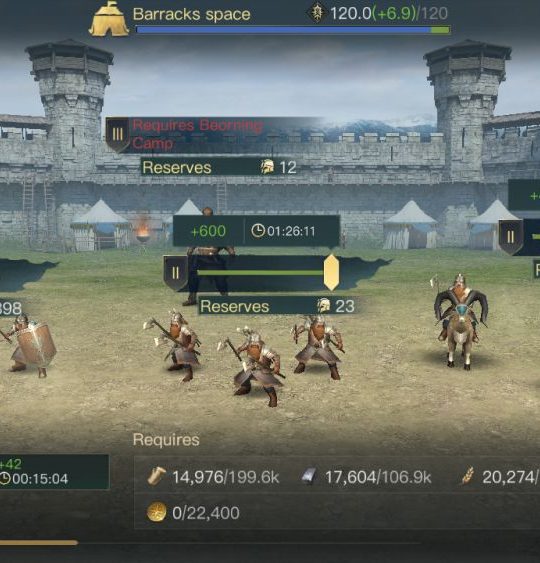This screenshot has height=563, width=540.
Task: Click the yellow training quantity slider handle
Action: (x=331, y=273)
